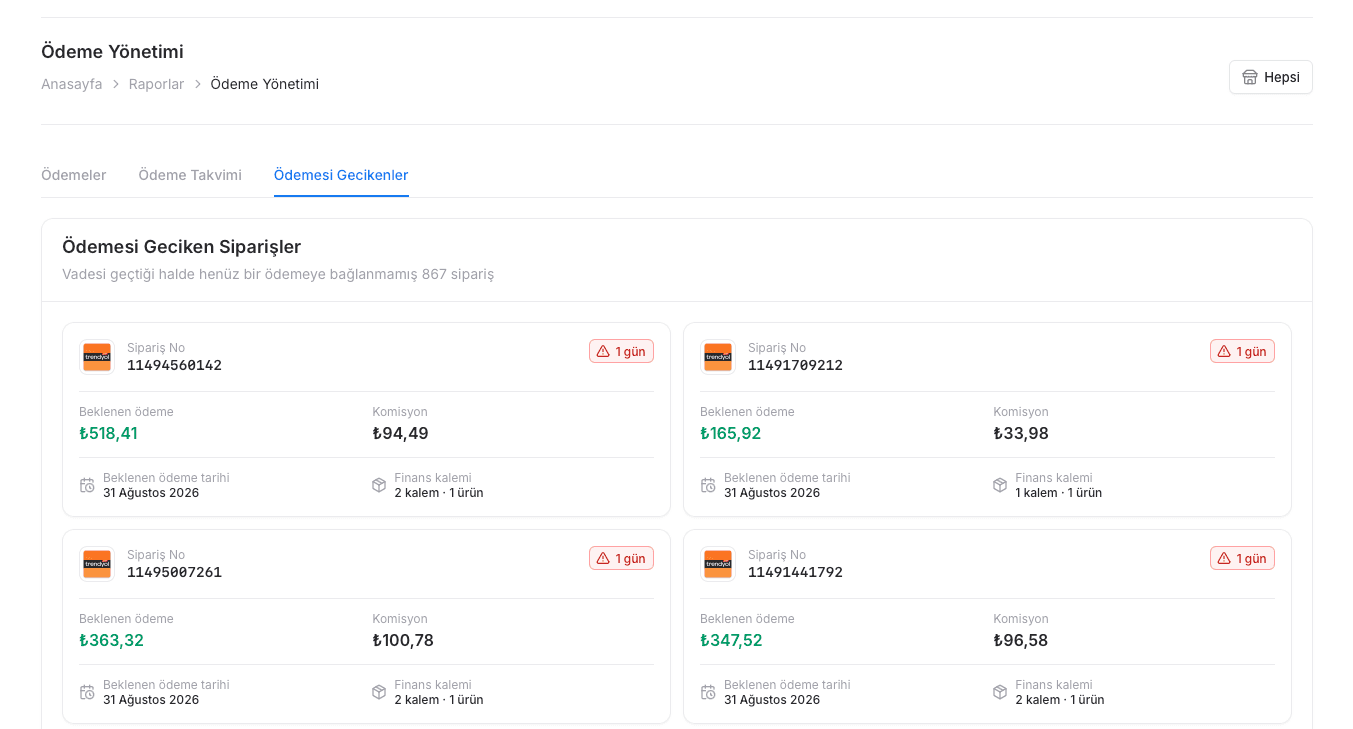Open the Ödeme Takvimi tab

click(x=190, y=175)
